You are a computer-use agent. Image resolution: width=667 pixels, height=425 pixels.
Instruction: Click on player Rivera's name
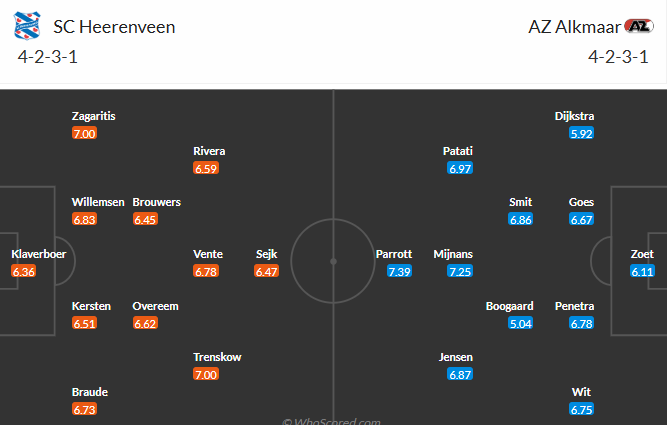[x=209, y=151]
